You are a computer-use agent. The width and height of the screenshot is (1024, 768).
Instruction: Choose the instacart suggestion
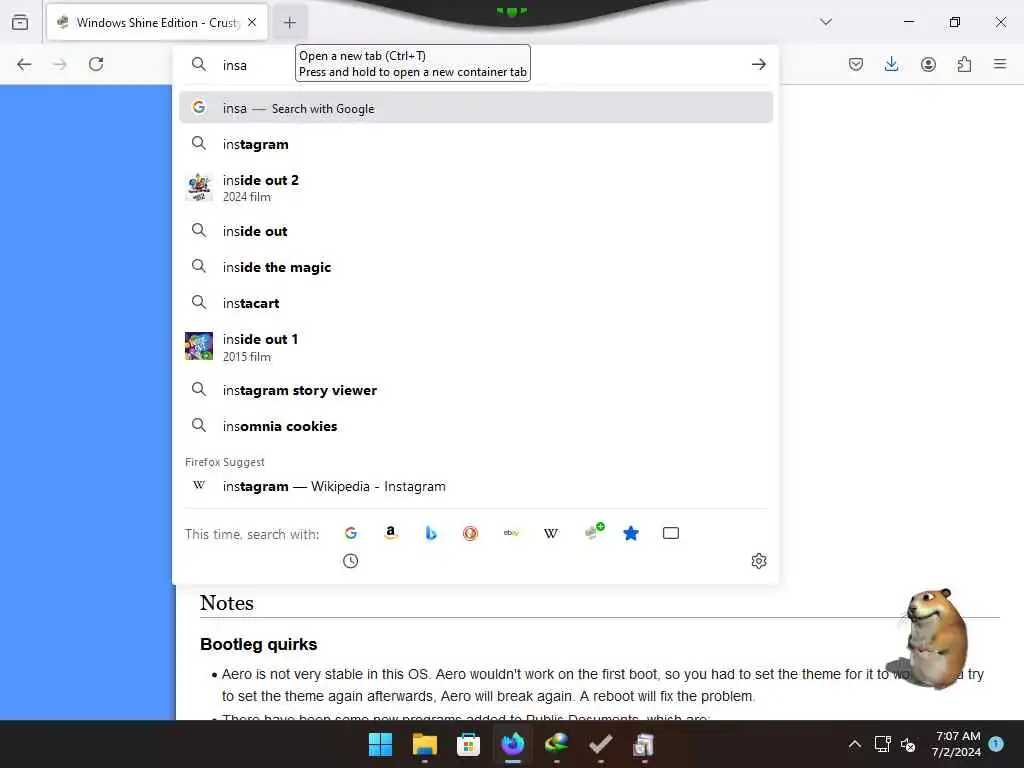click(x=475, y=303)
